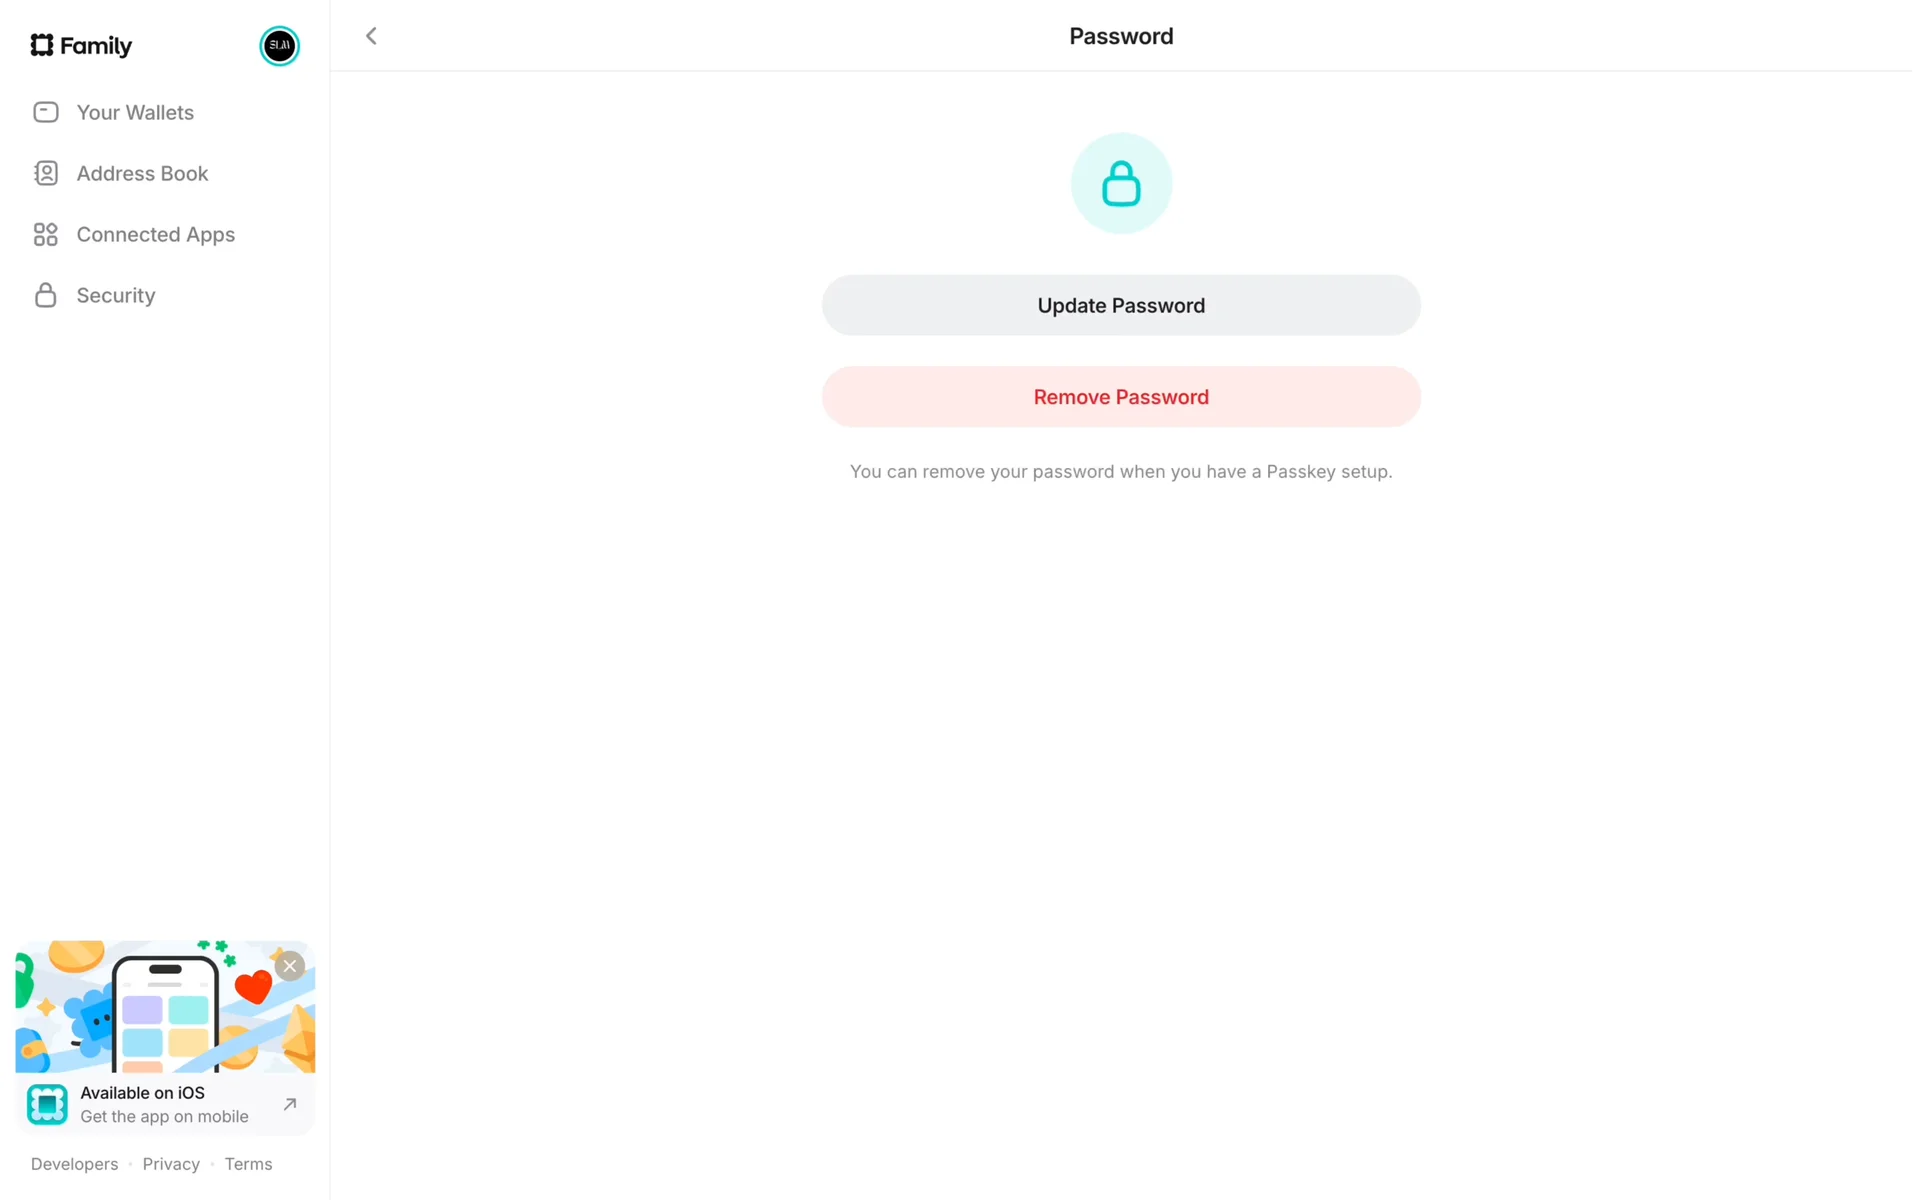Click the Family iOS app icon
1920x1200 pixels.
(47, 1104)
